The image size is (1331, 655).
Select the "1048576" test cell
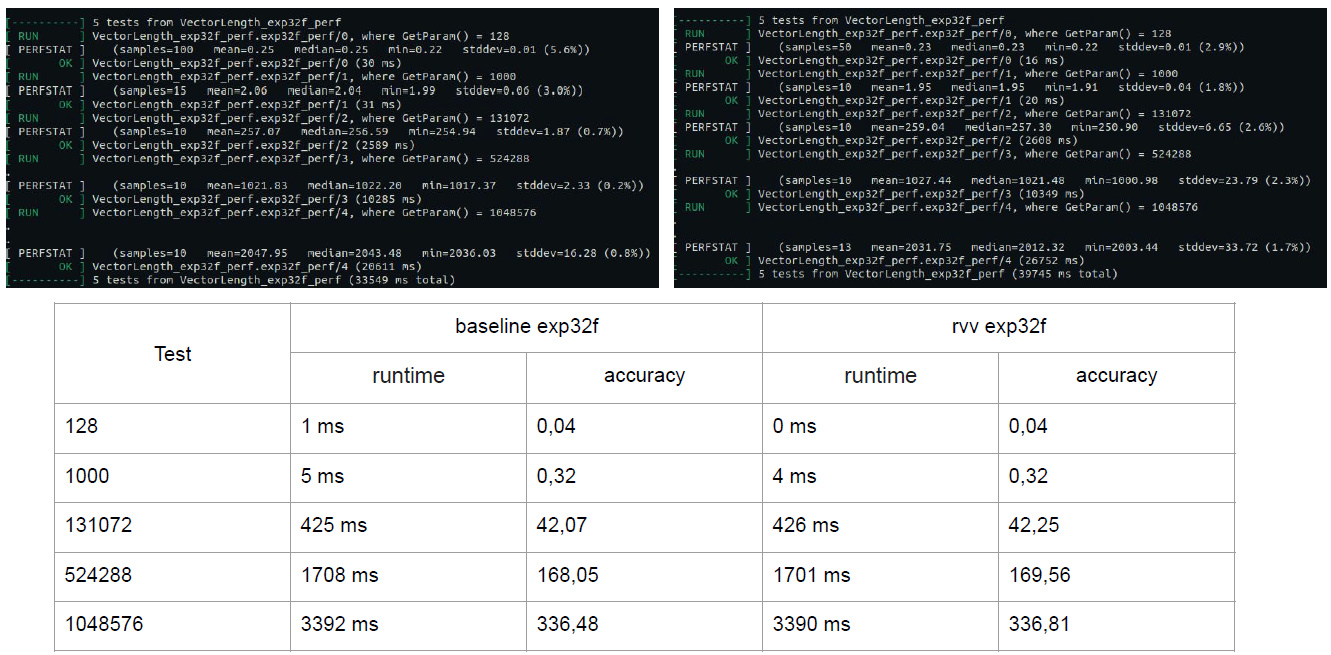point(172,624)
